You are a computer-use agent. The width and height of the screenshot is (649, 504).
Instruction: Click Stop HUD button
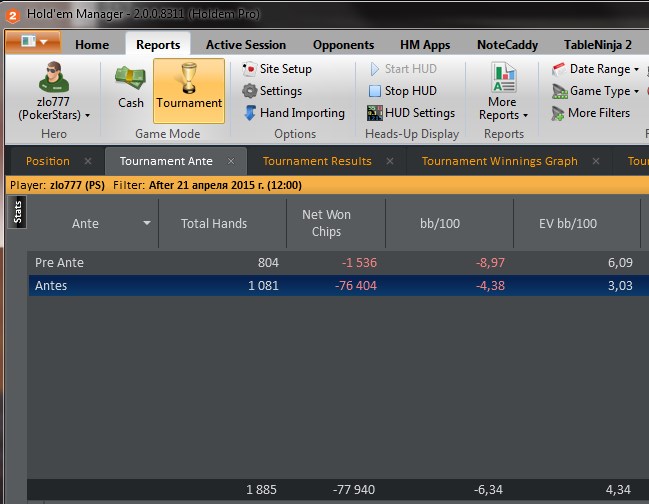tap(403, 91)
